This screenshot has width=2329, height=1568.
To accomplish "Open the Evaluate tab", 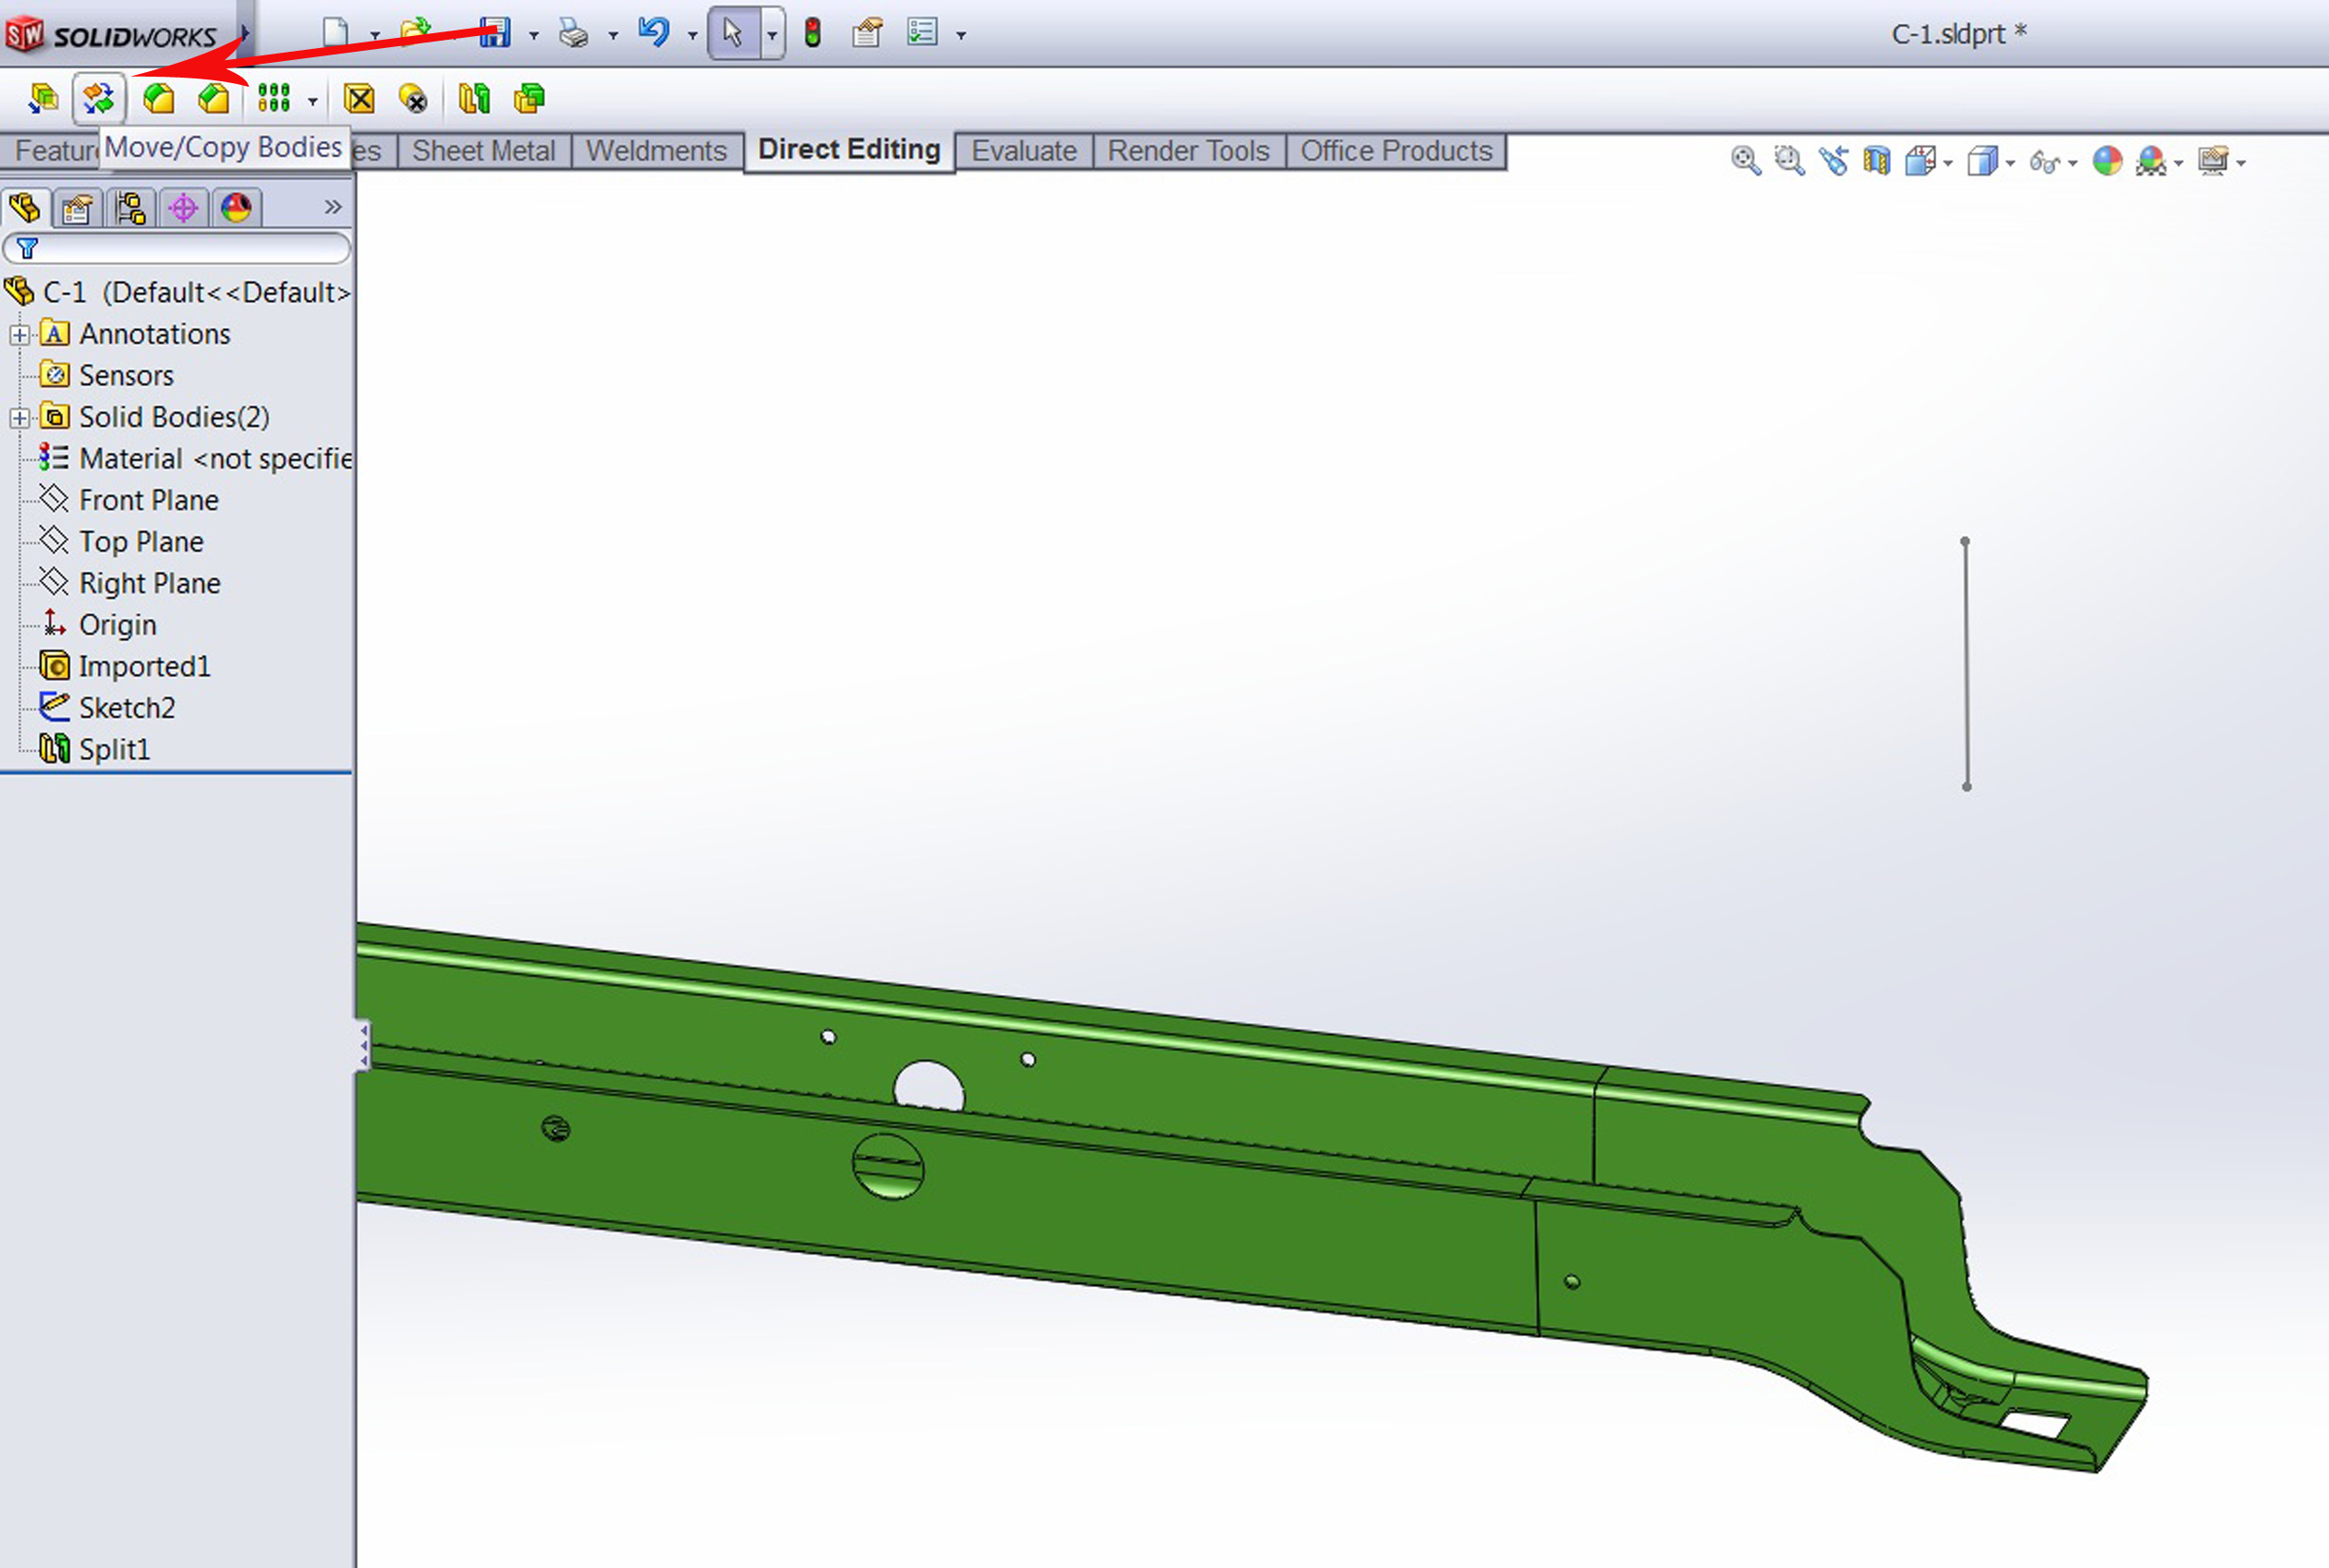I will pos(1023,151).
